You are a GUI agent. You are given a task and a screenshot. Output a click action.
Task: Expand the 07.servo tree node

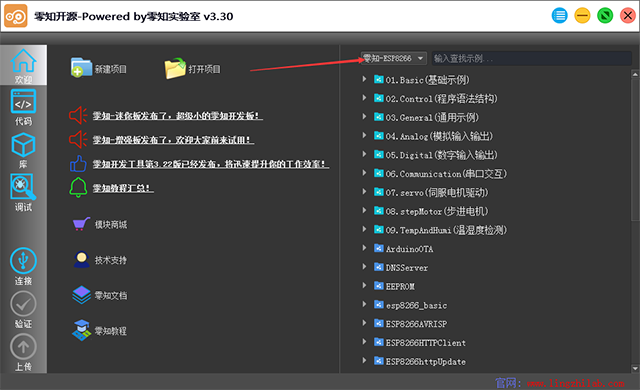pos(364,191)
